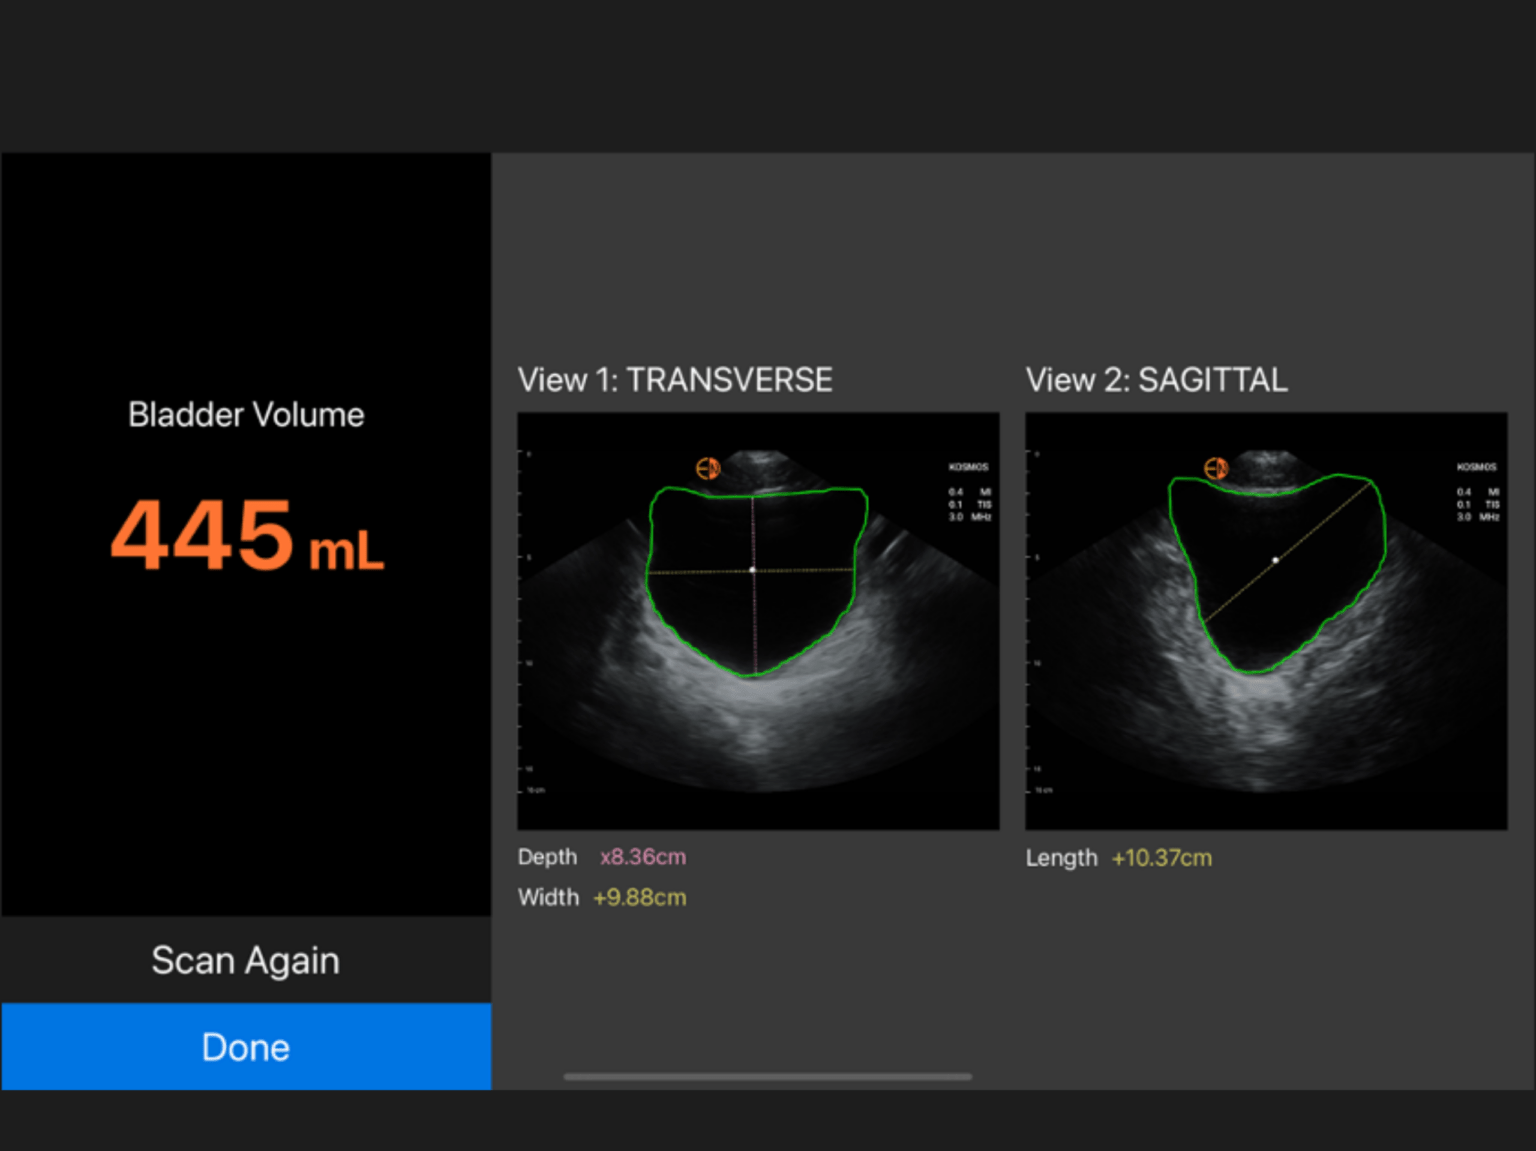This screenshot has width=1536, height=1151.
Task: Expand the View 2: SAGITTAL section
Action: coord(1157,380)
